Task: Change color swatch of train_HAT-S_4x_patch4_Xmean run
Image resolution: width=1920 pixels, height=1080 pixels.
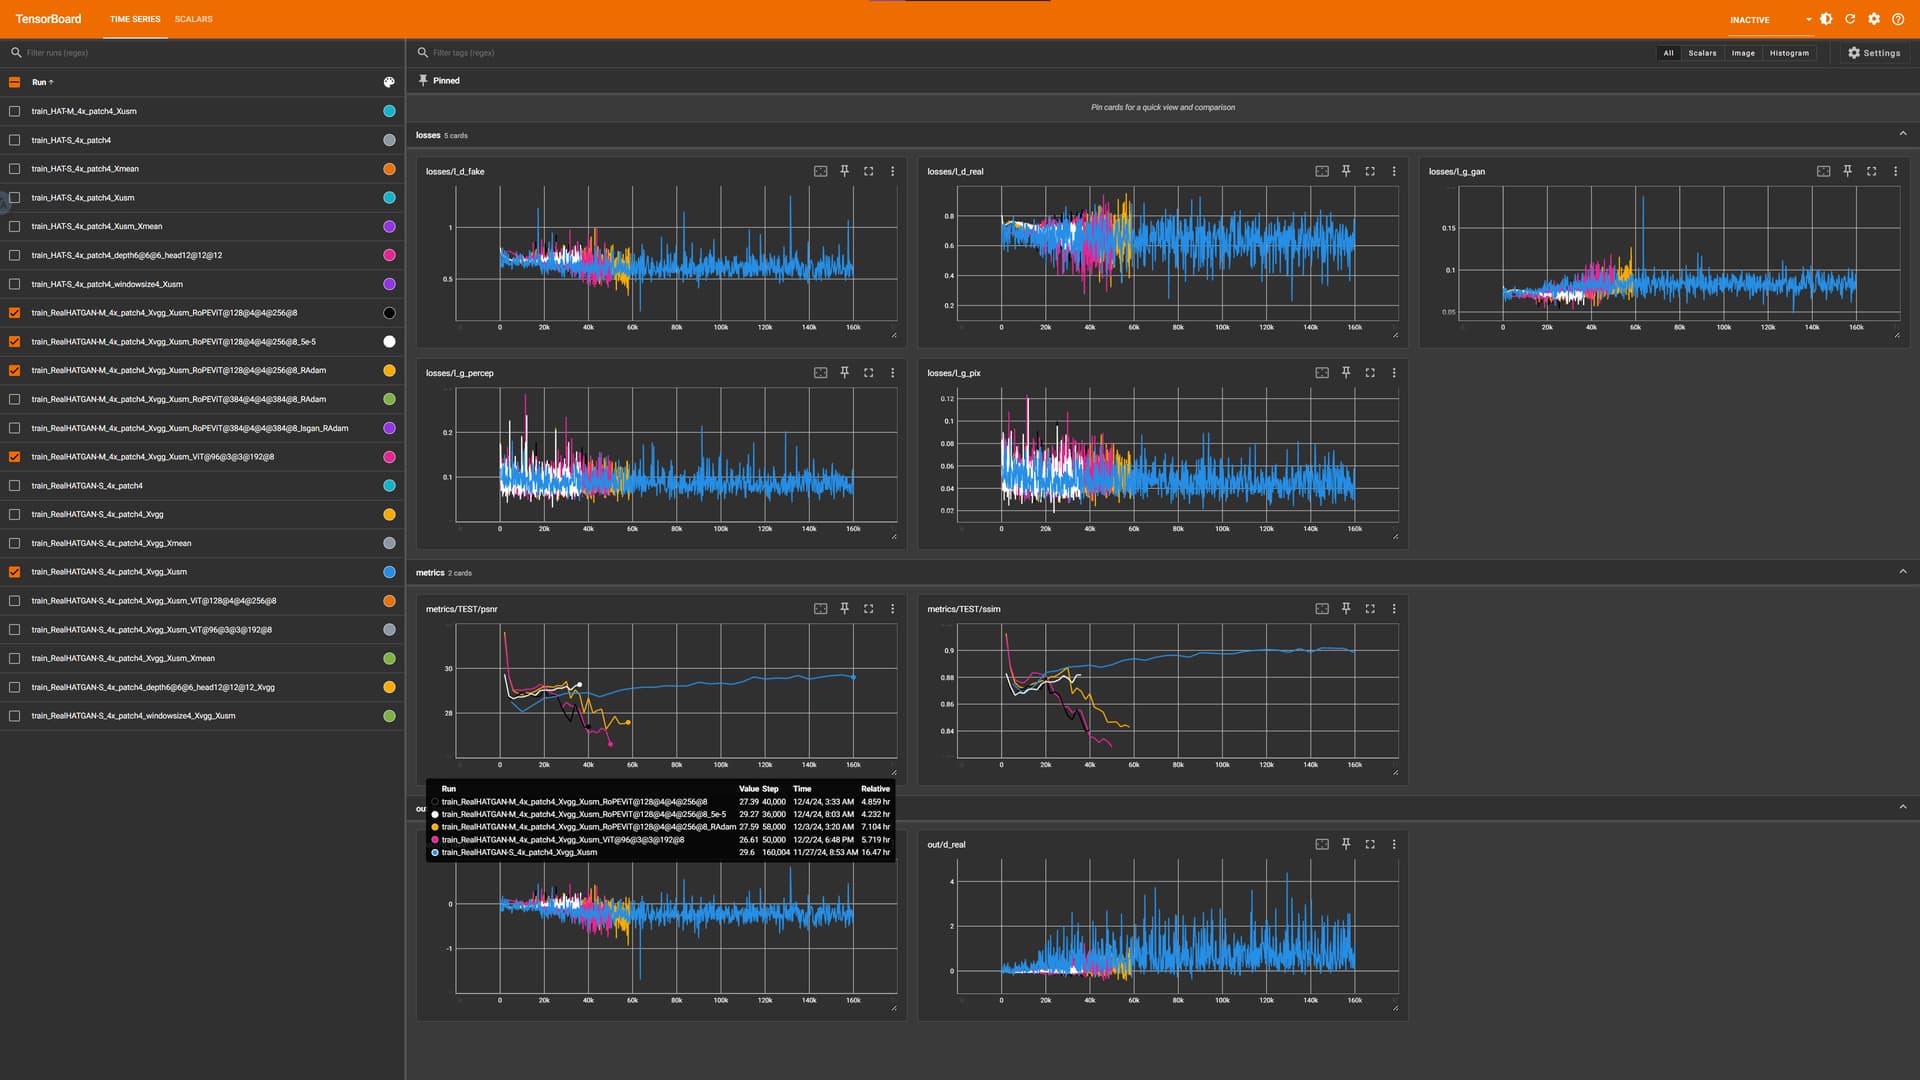Action: point(389,169)
